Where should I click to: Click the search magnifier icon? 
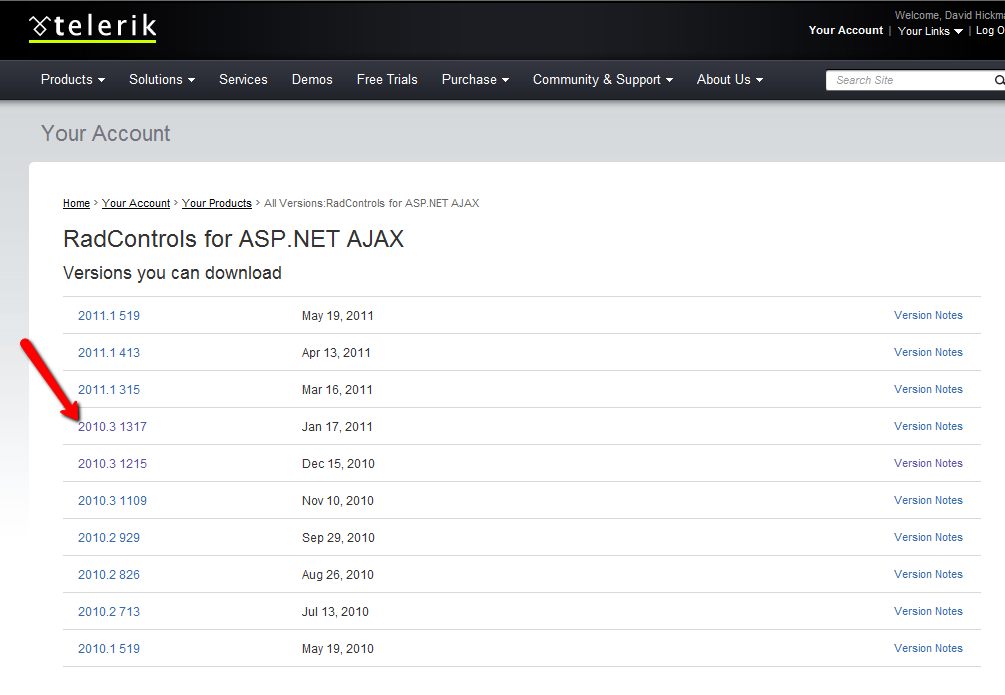pyautogui.click(x=999, y=80)
